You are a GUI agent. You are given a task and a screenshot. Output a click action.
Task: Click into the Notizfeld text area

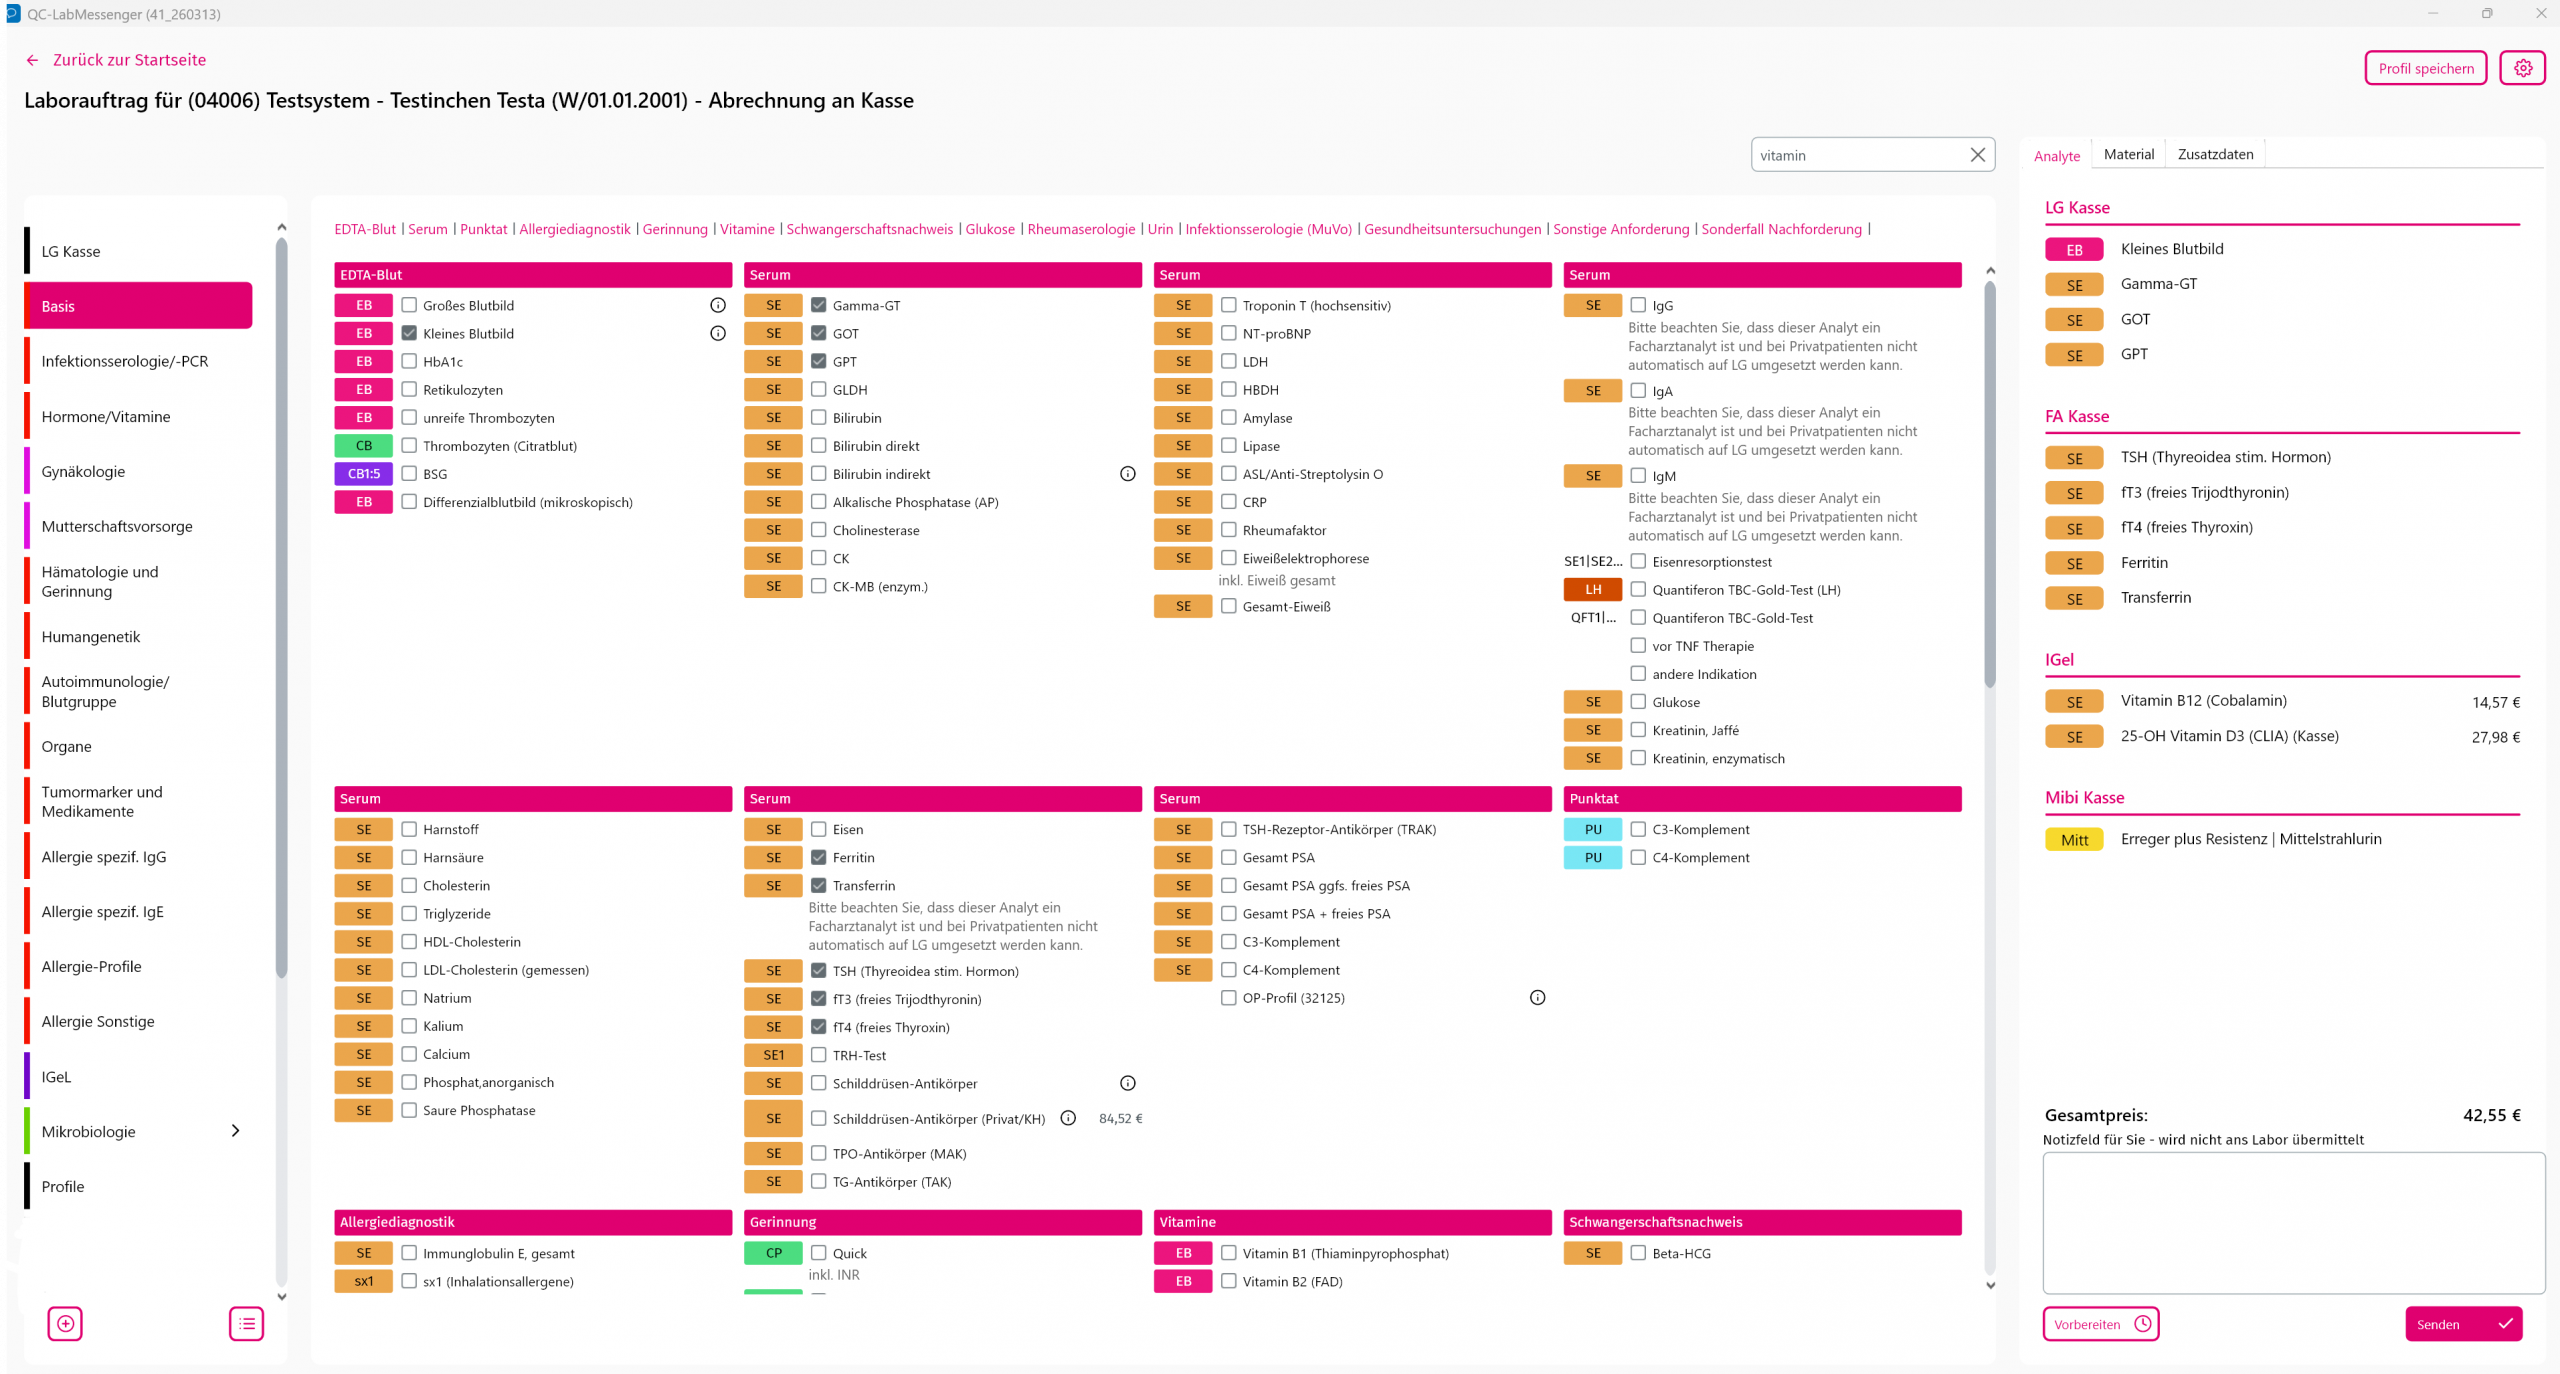(2293, 1222)
